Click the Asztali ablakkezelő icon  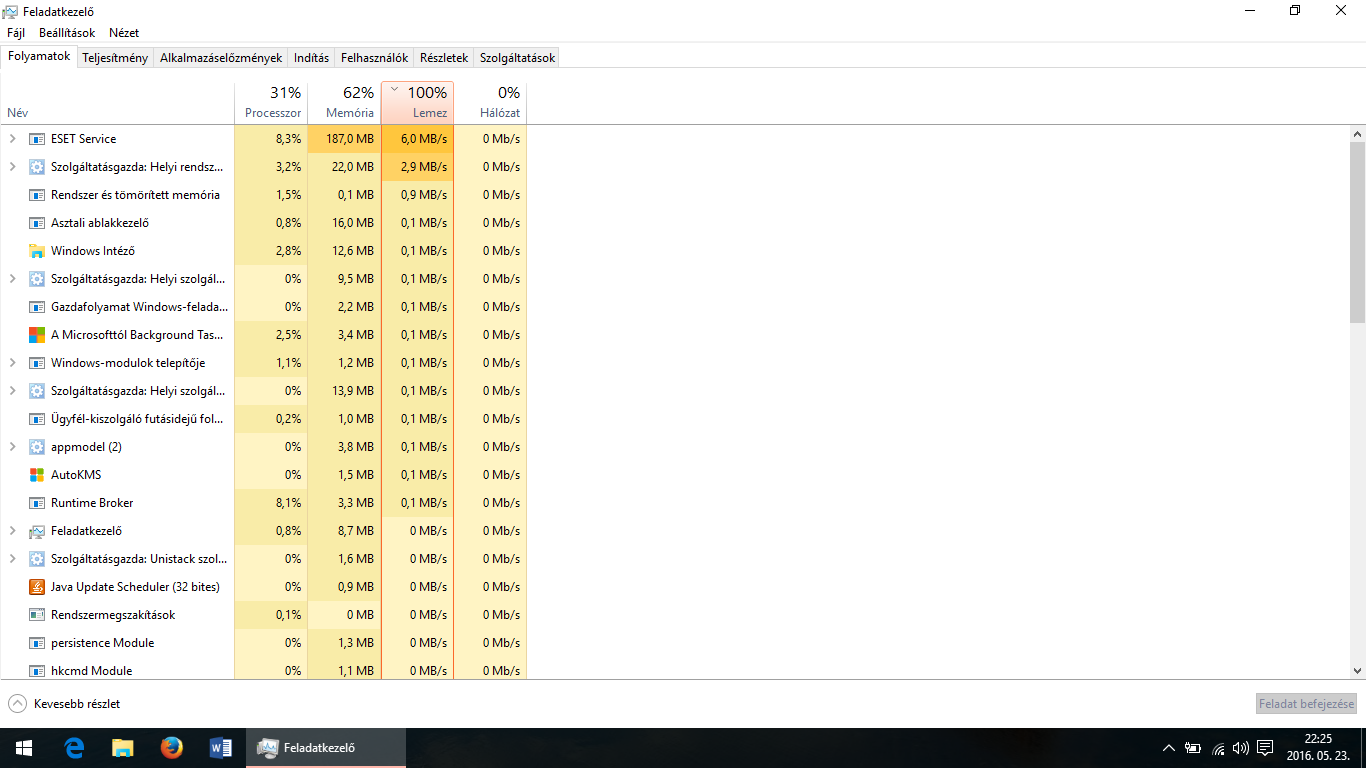37,223
